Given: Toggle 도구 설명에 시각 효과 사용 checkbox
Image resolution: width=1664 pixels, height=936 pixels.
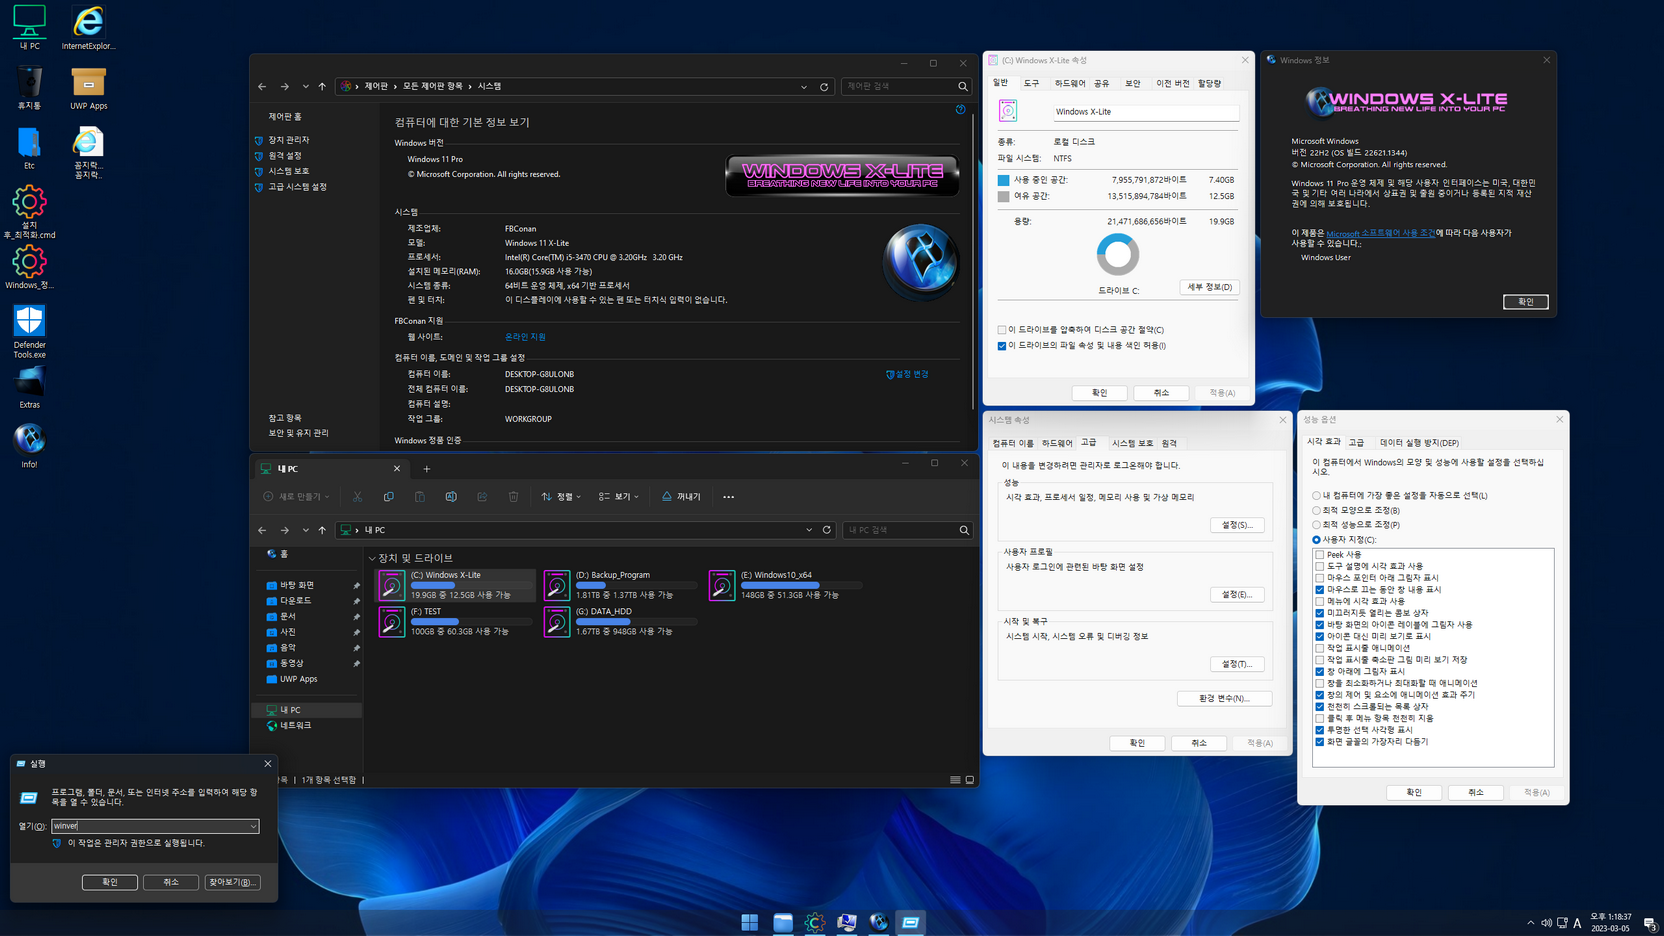Looking at the screenshot, I should (x=1320, y=566).
